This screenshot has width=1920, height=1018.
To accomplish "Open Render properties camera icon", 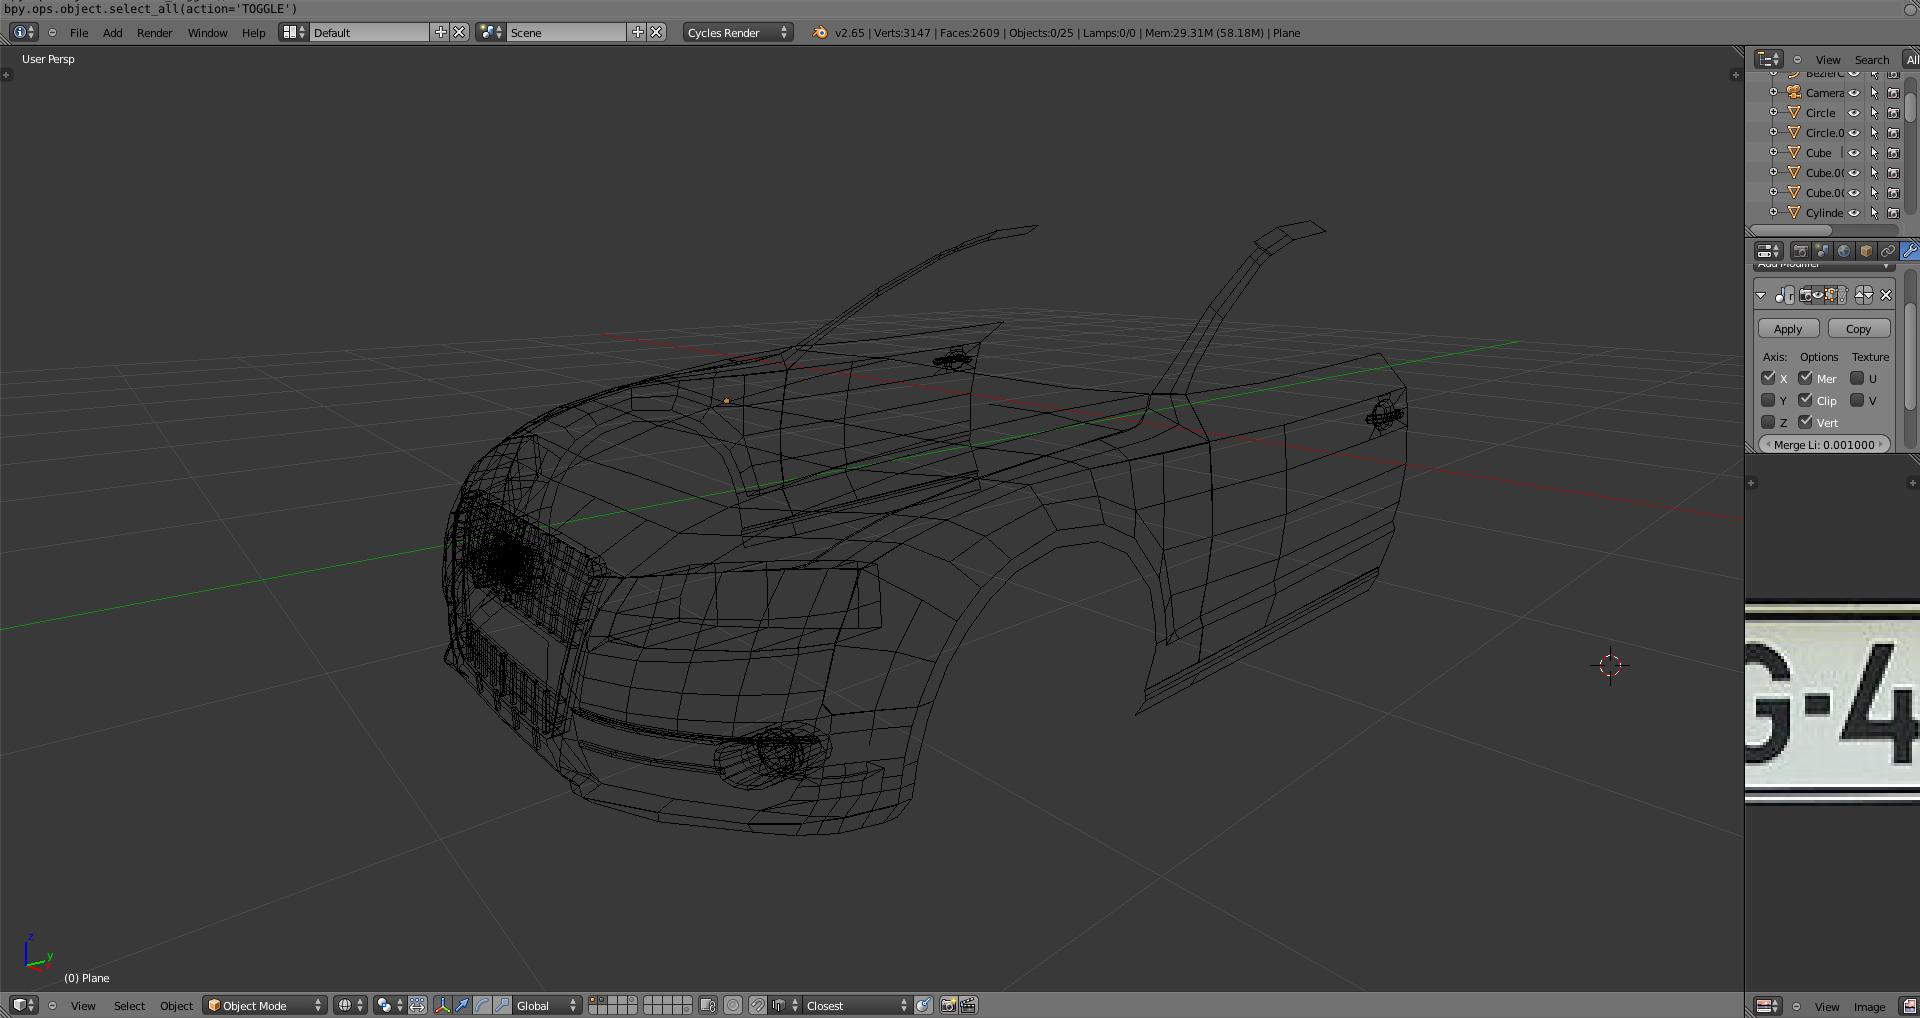I will [1800, 251].
